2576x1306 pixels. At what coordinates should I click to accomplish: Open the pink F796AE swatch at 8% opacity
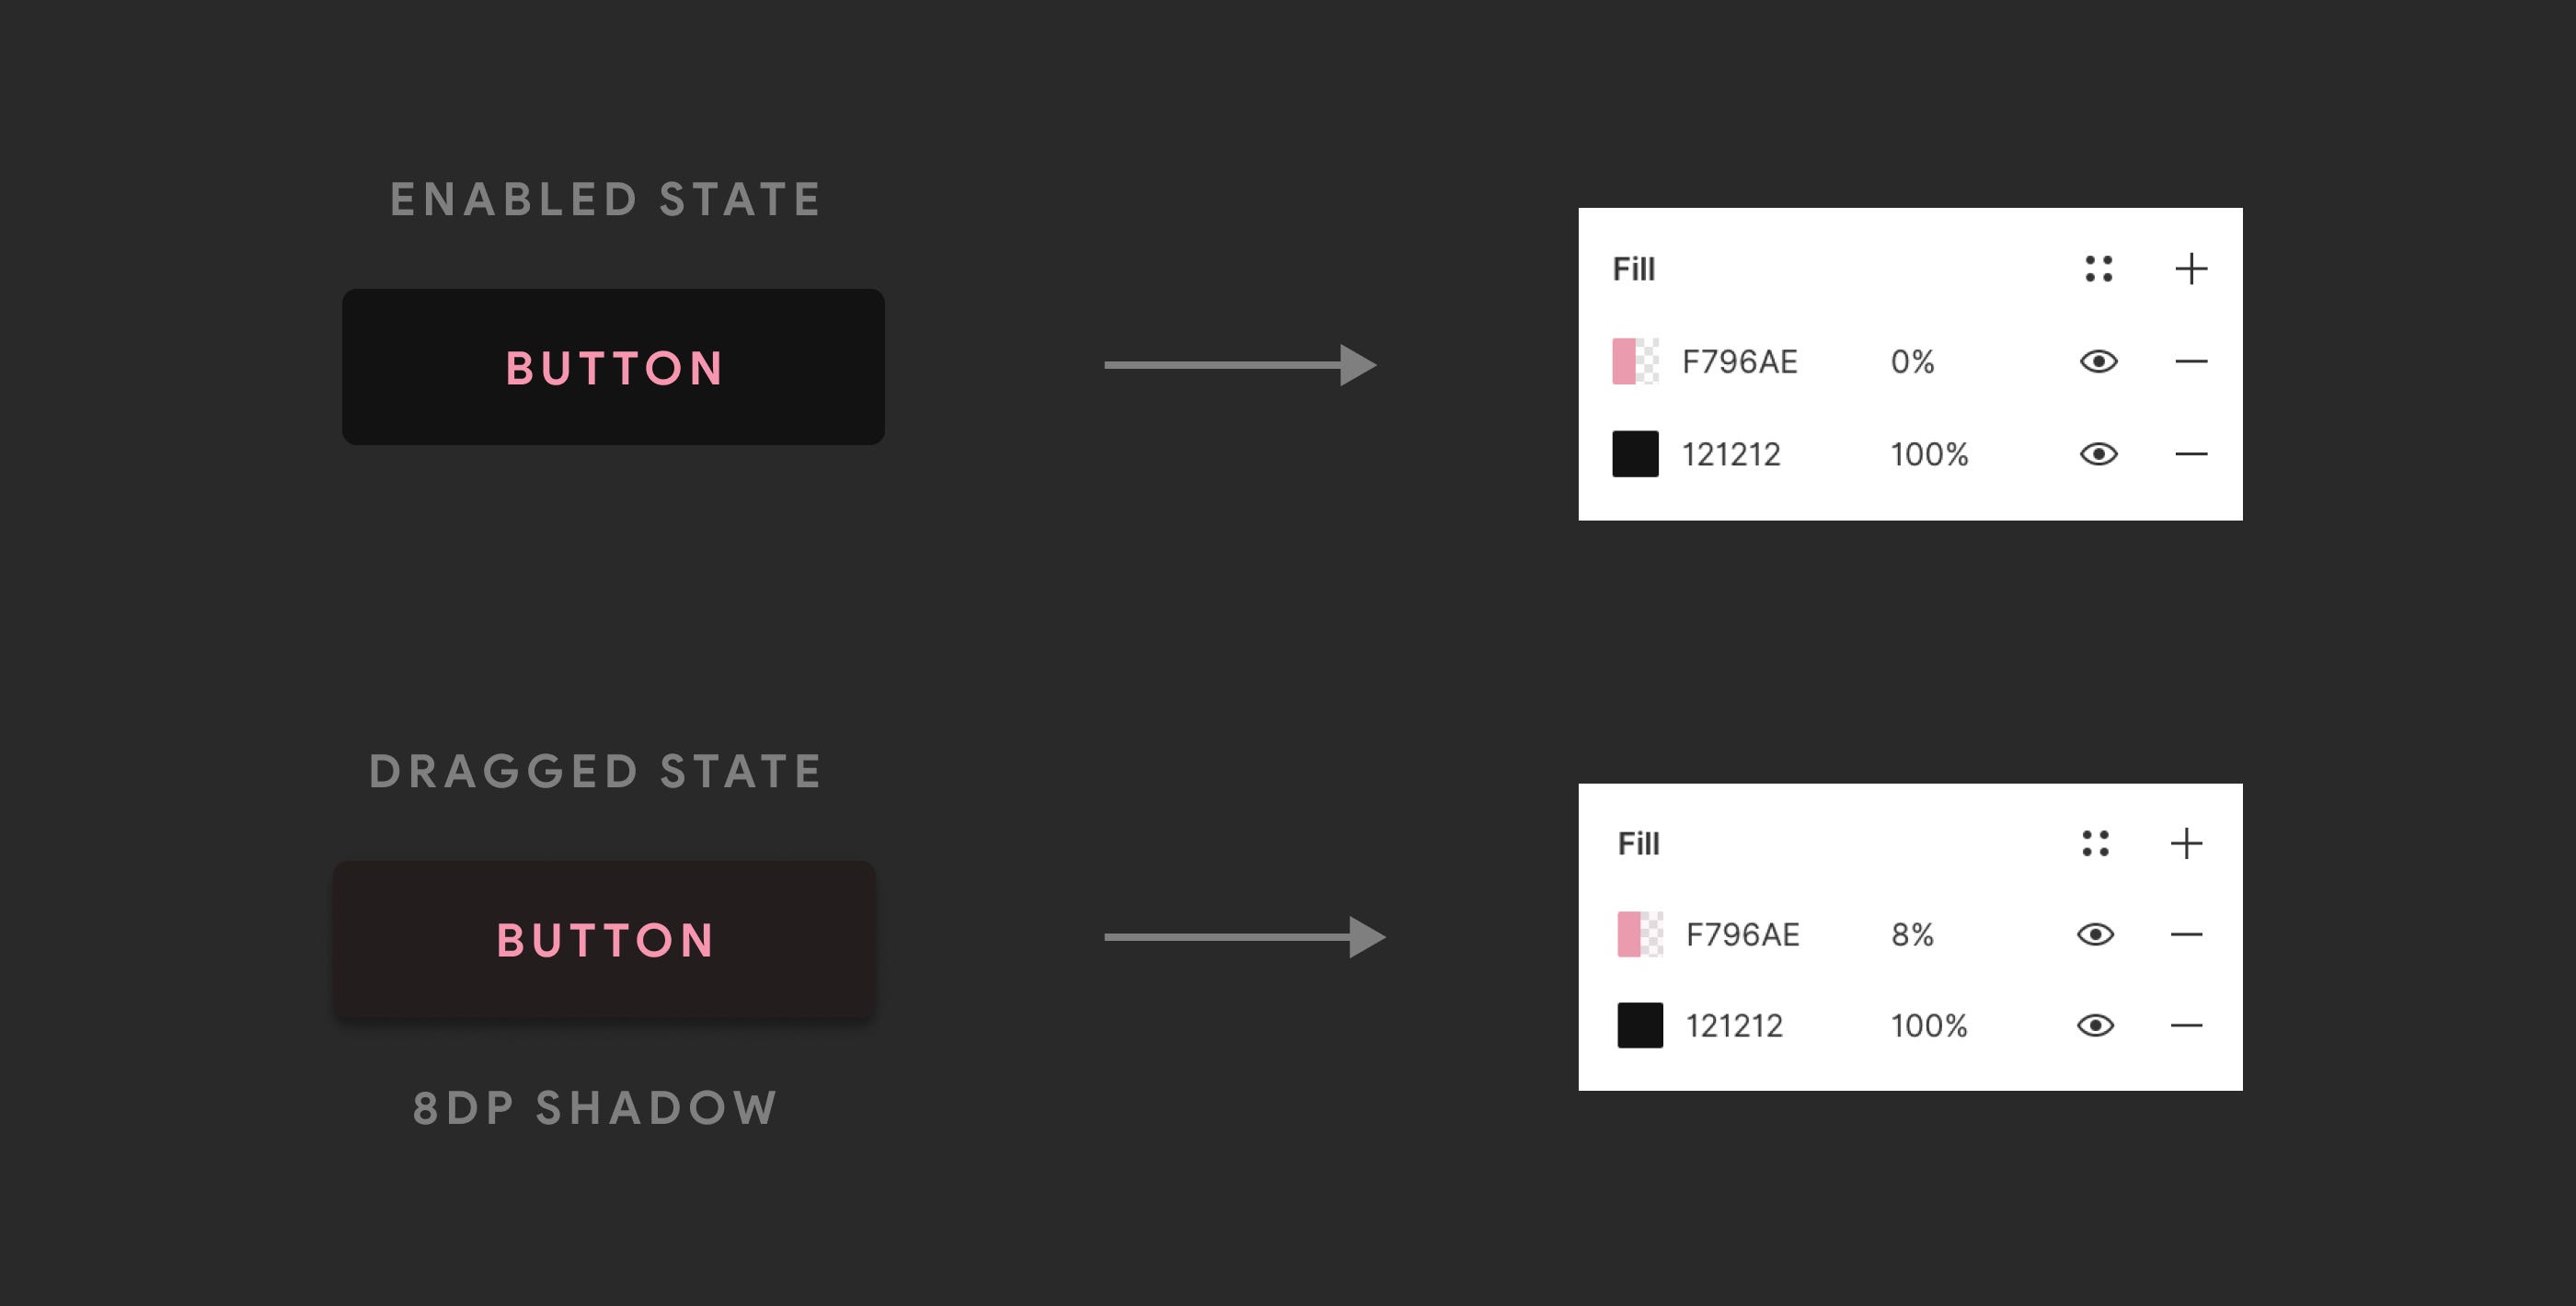tap(1640, 935)
